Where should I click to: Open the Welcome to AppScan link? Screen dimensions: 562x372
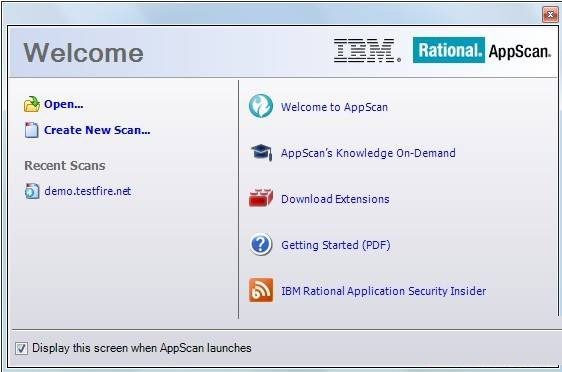pos(334,107)
